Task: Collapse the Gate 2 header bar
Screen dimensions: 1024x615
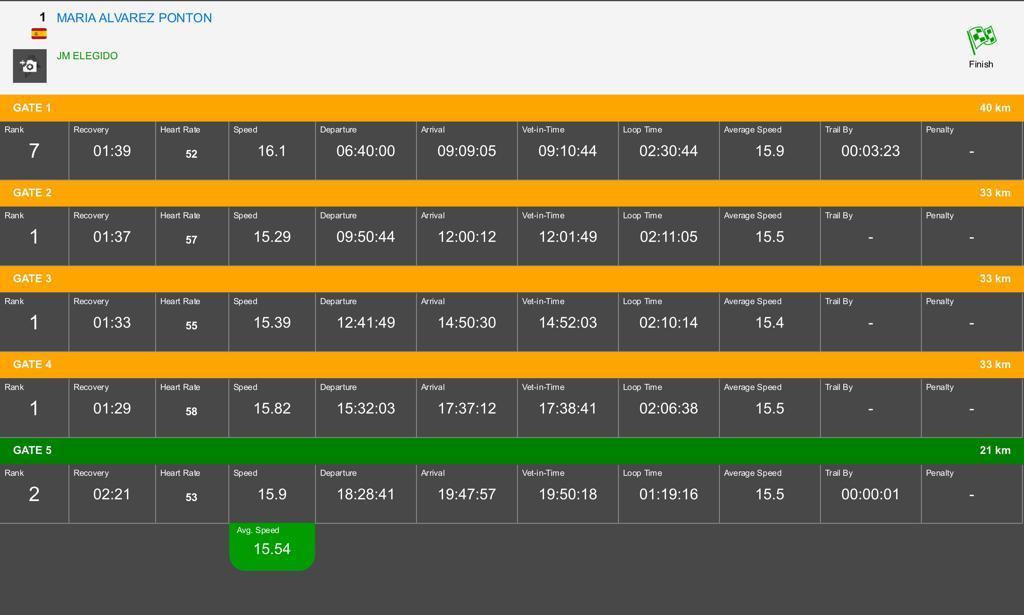Action: point(512,193)
